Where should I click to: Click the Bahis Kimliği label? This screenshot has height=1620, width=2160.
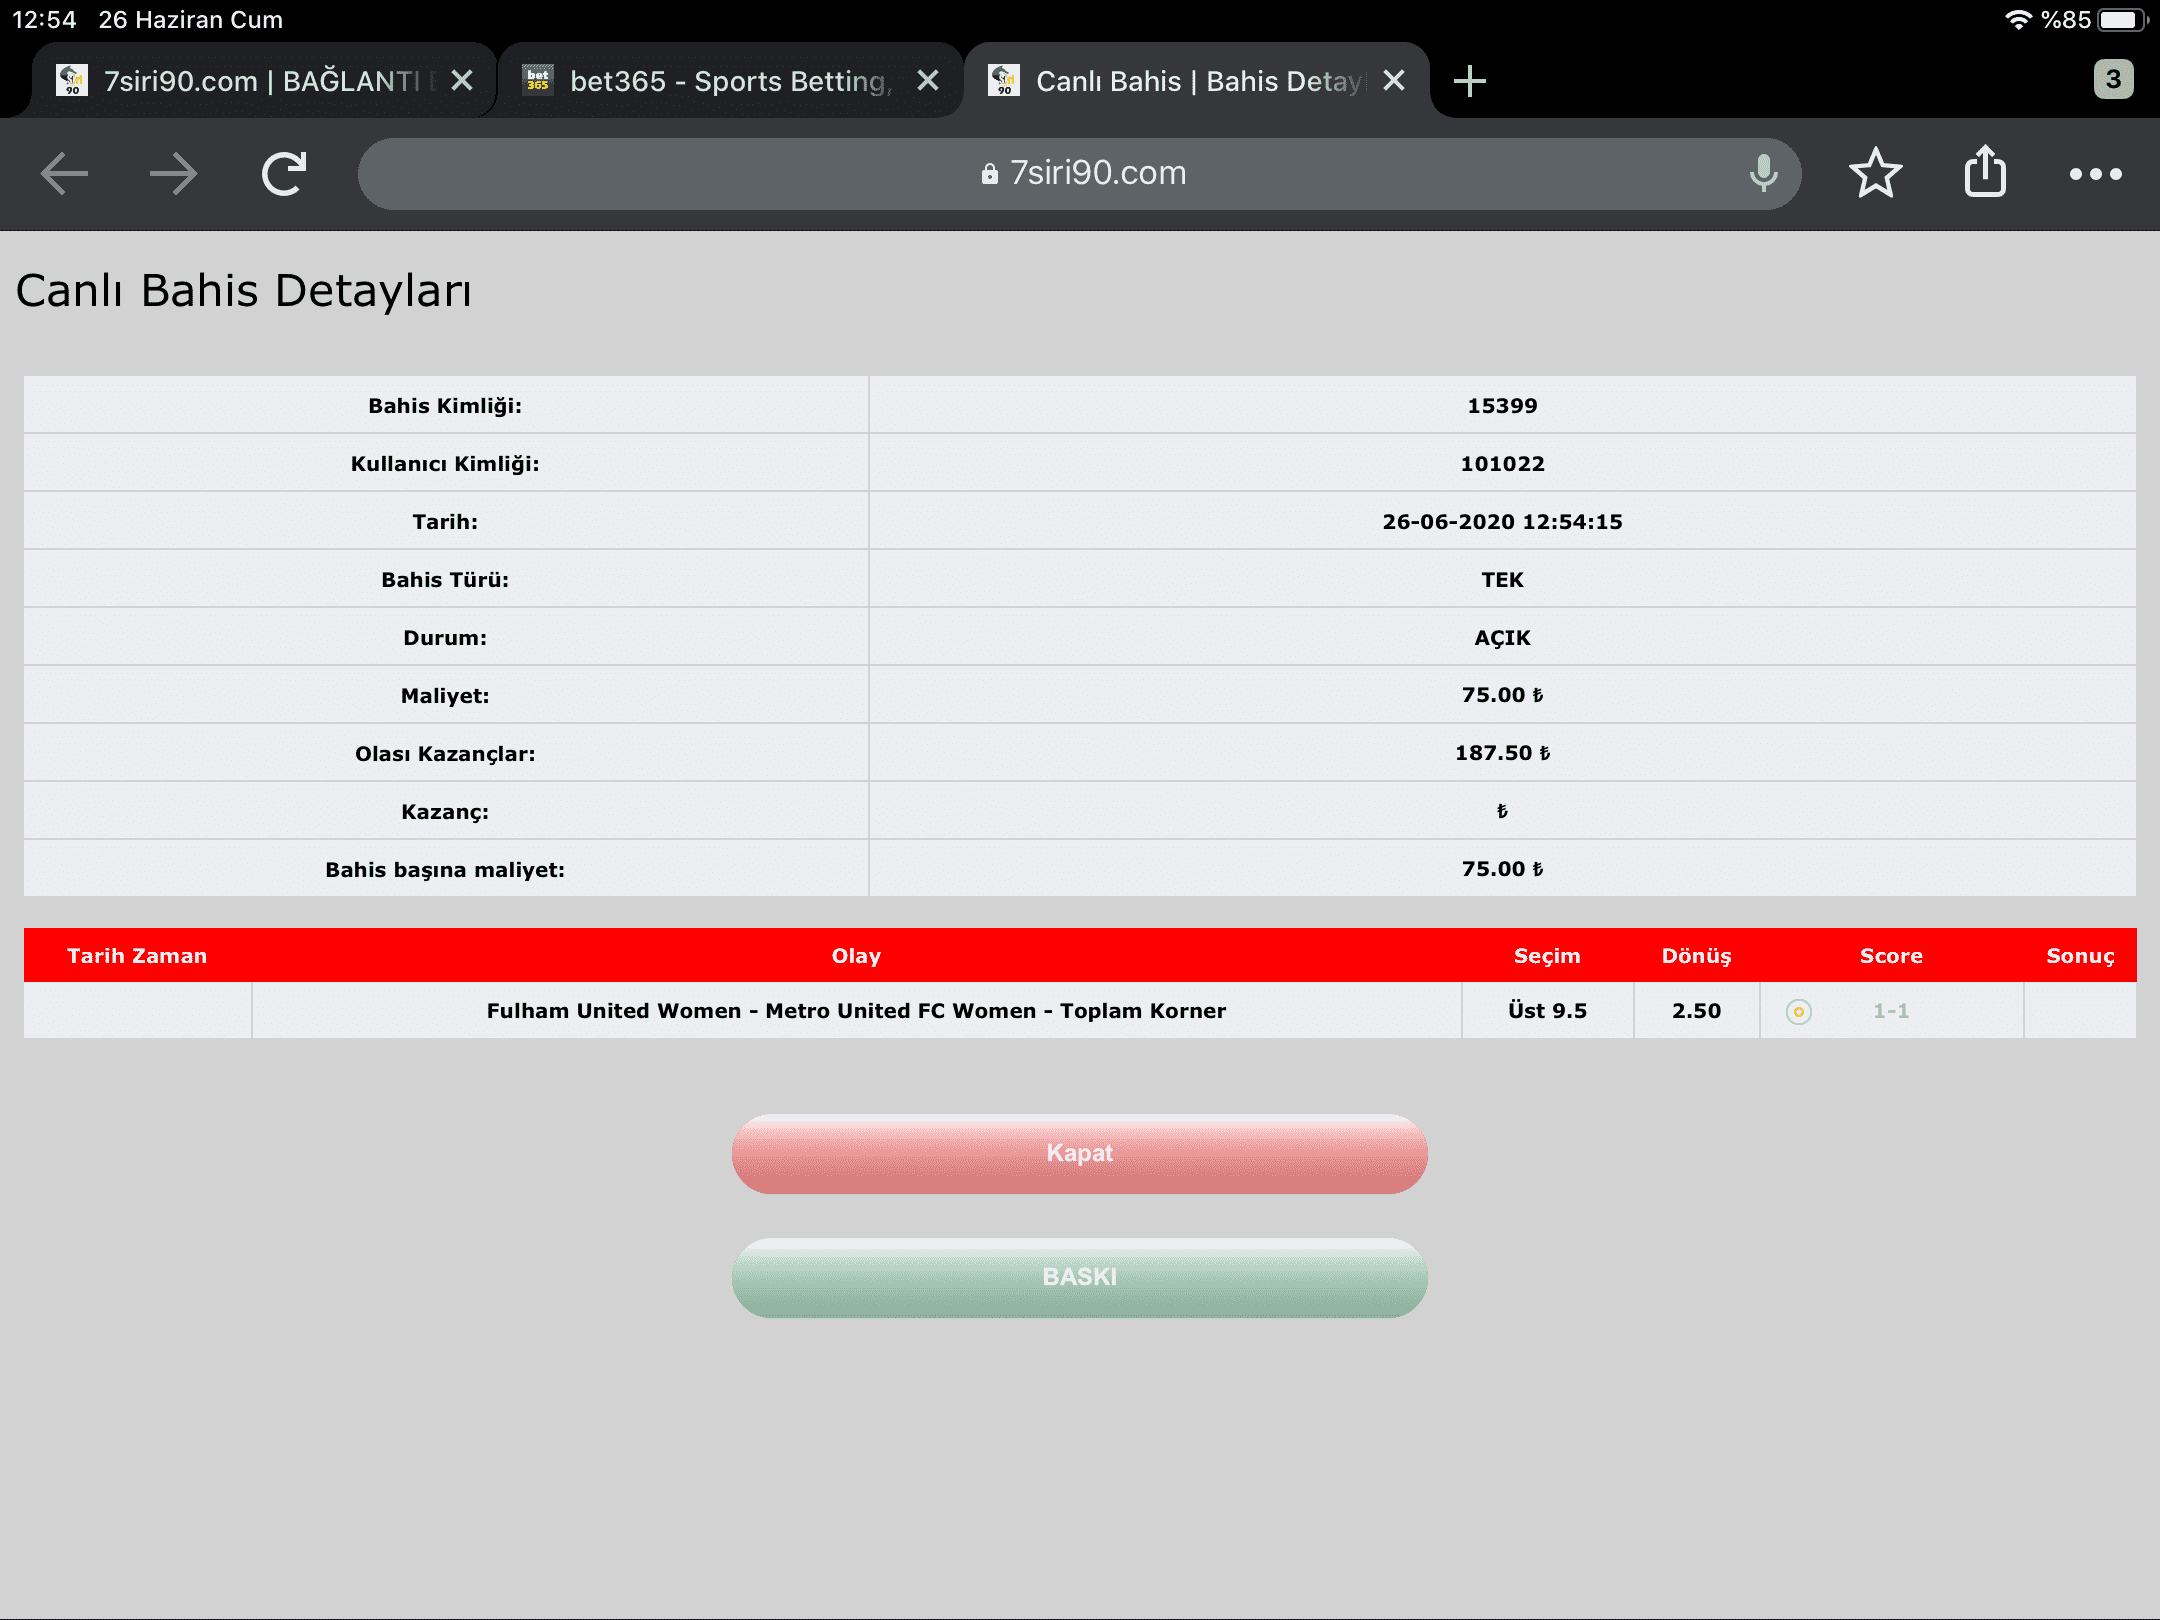(x=445, y=406)
